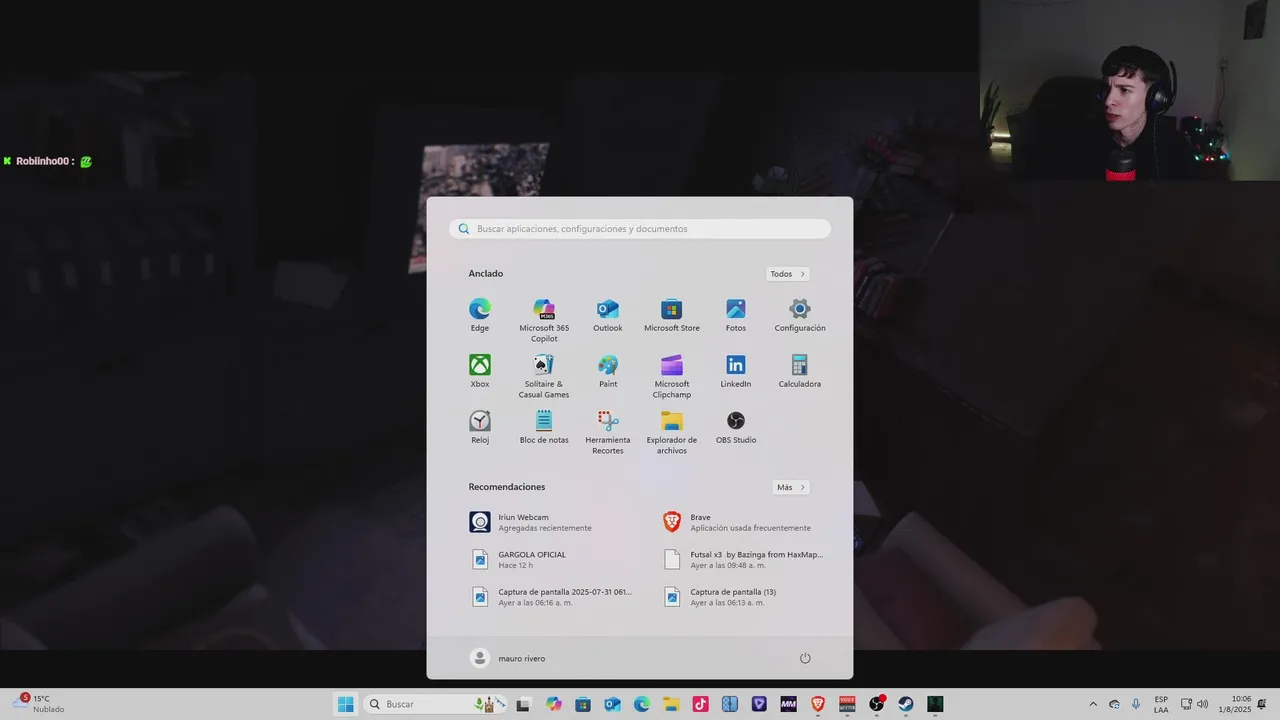This screenshot has width=1280, height=720.
Task: Open Microsoft Store from pinned apps
Action: click(x=672, y=314)
